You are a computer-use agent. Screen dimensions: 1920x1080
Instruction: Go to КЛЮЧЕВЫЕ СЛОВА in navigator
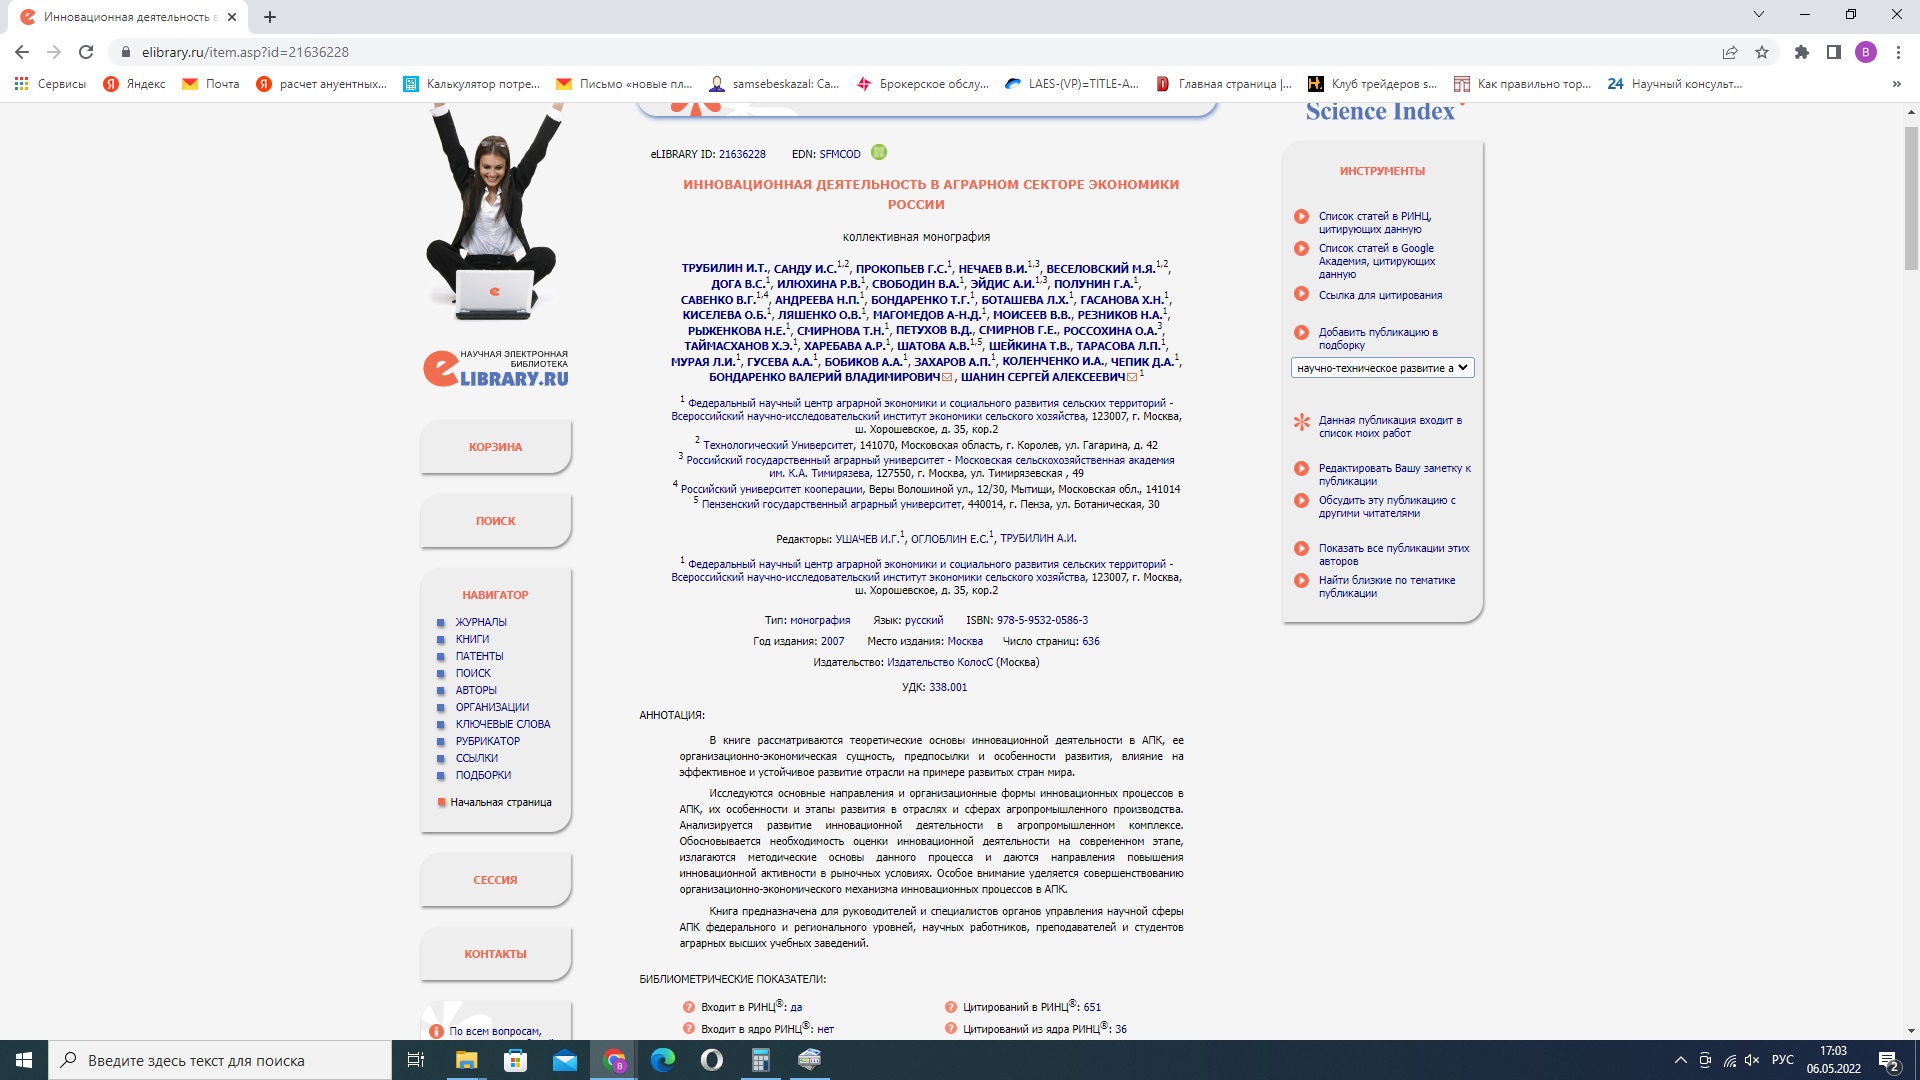(x=503, y=724)
